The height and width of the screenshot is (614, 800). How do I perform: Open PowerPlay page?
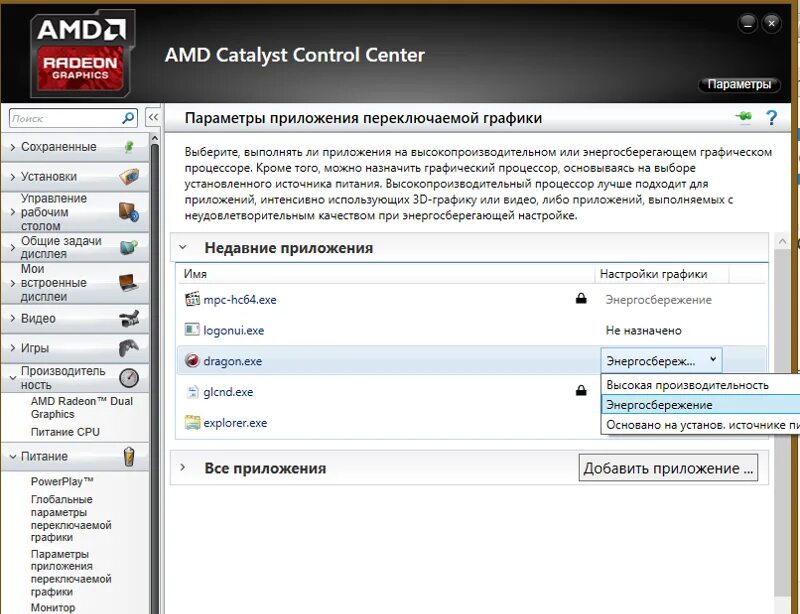(62, 481)
